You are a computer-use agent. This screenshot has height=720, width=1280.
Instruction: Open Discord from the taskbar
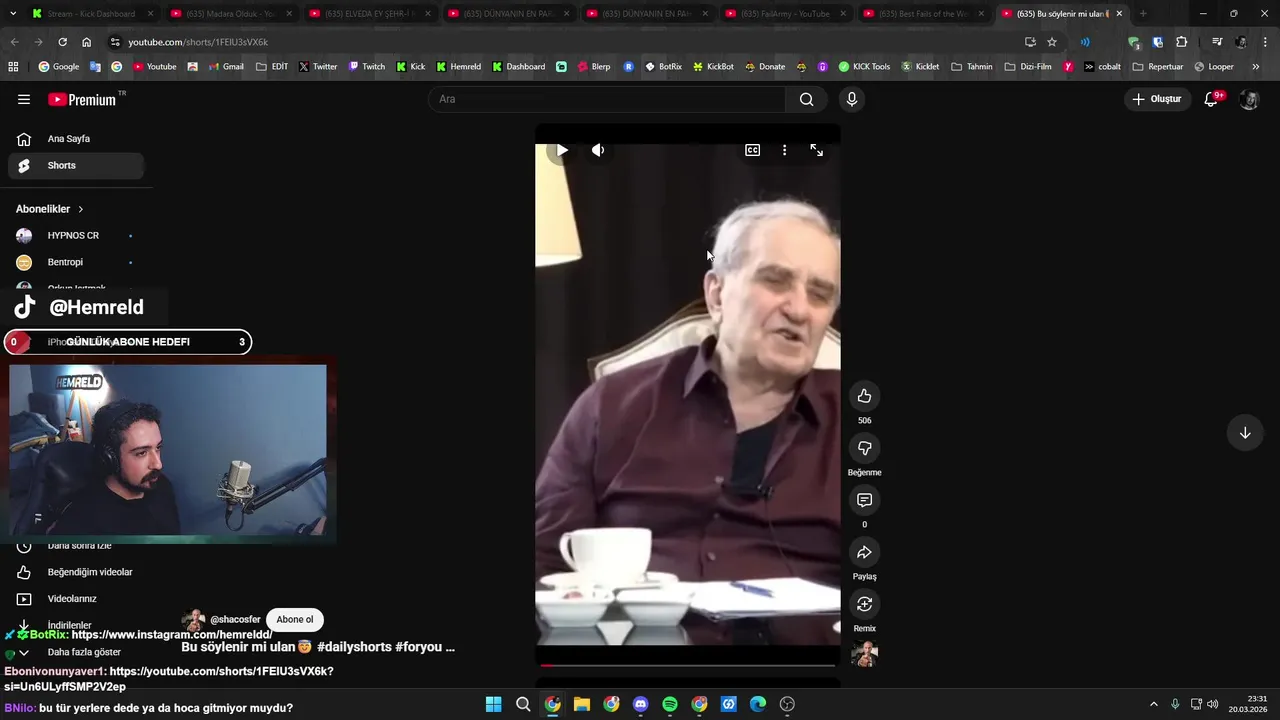[641, 704]
